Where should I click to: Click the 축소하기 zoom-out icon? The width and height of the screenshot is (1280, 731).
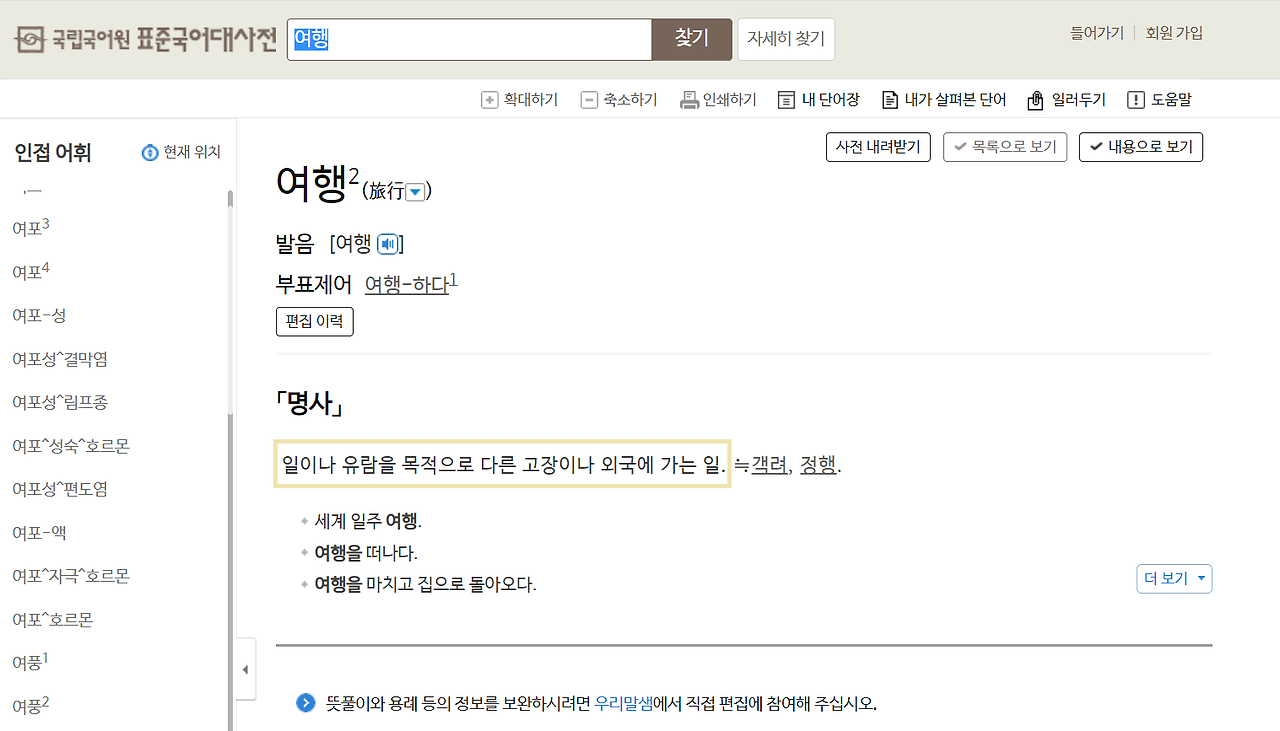point(589,99)
